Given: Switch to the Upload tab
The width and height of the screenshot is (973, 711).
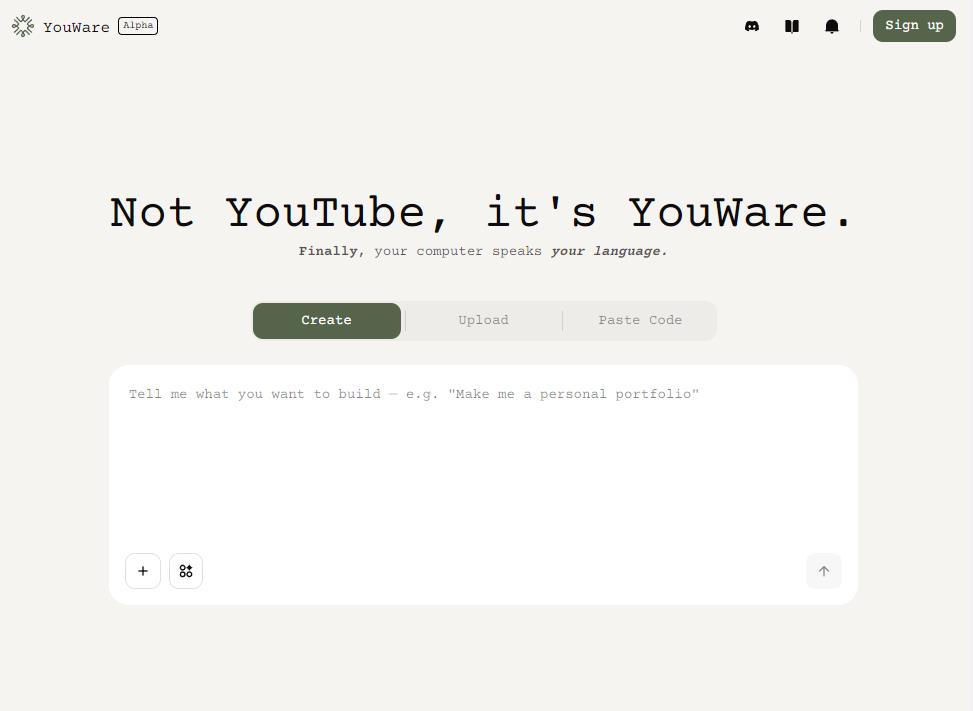Looking at the screenshot, I should pos(483,321).
